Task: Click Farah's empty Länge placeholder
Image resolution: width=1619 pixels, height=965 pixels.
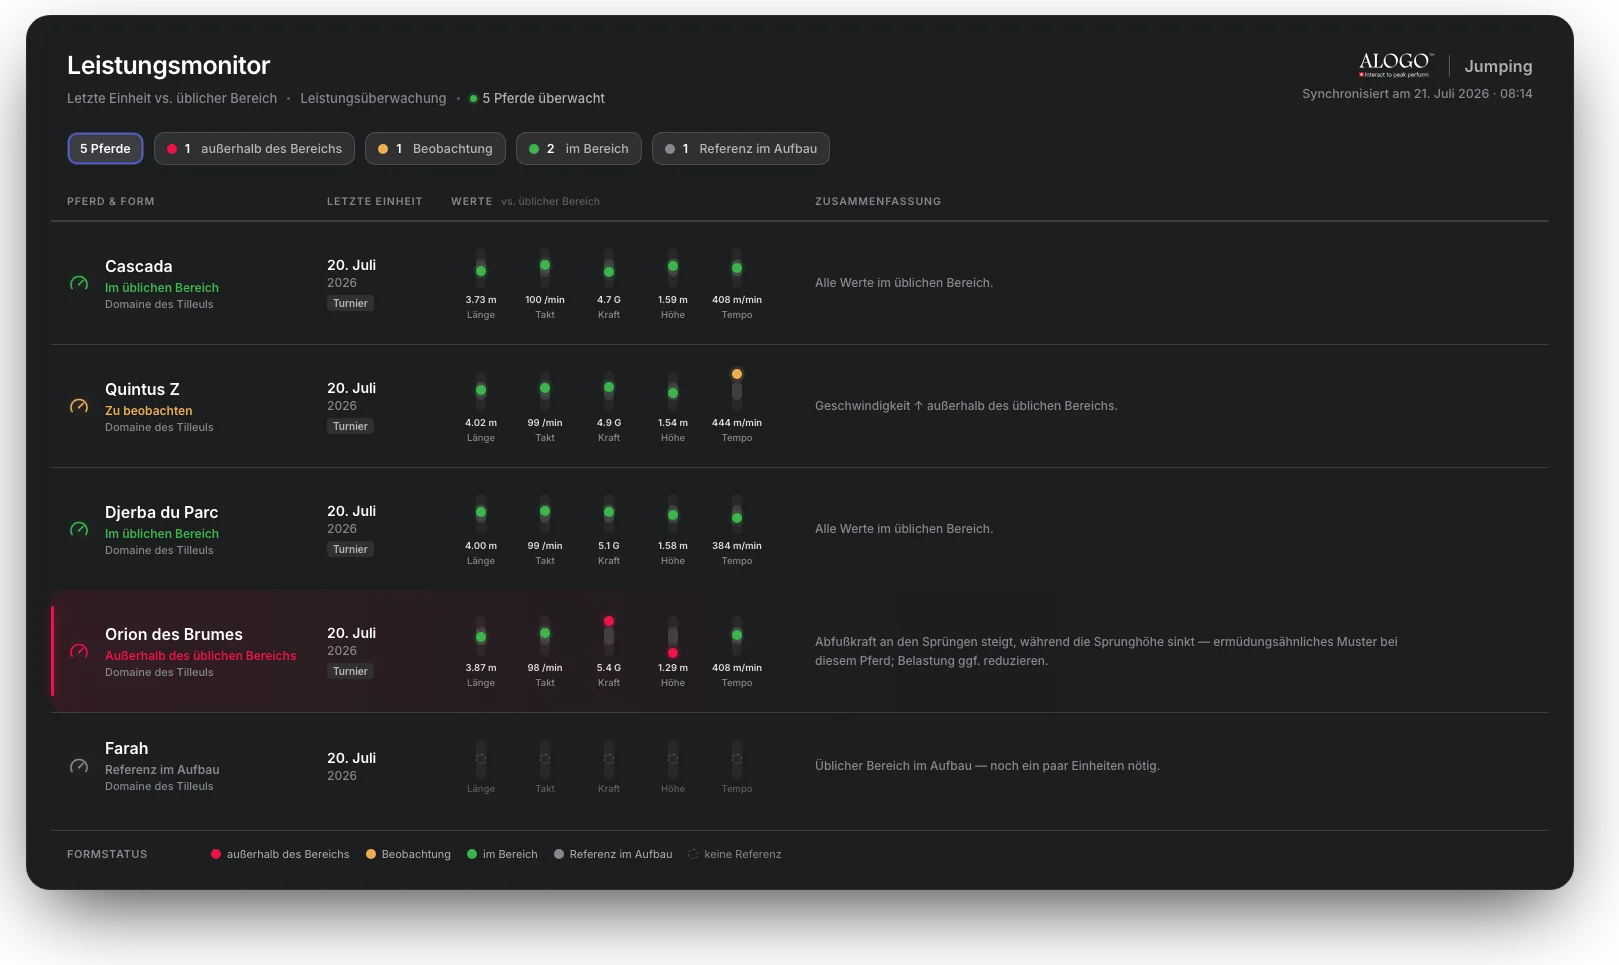Action: [481, 760]
